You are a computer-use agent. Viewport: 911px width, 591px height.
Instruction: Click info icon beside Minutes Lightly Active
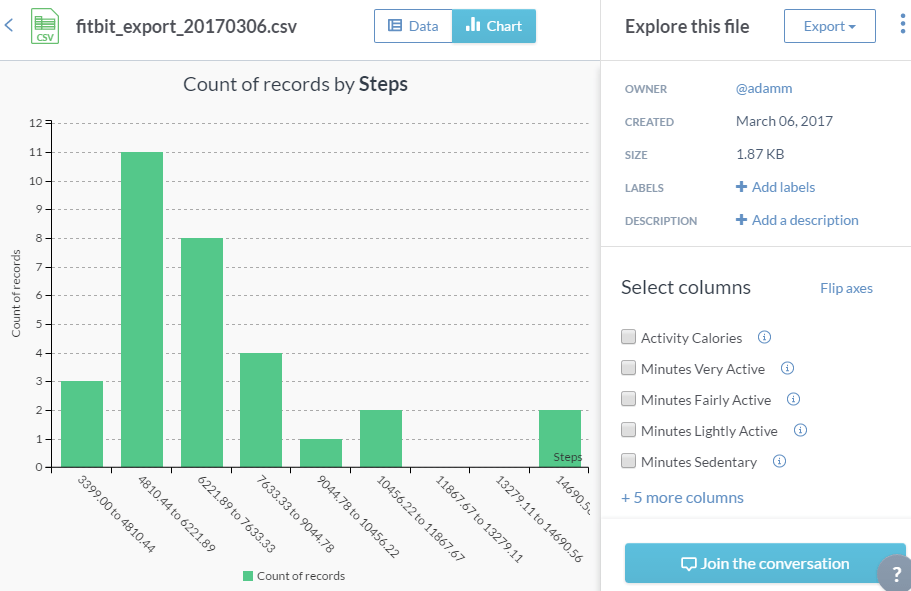tap(799, 430)
